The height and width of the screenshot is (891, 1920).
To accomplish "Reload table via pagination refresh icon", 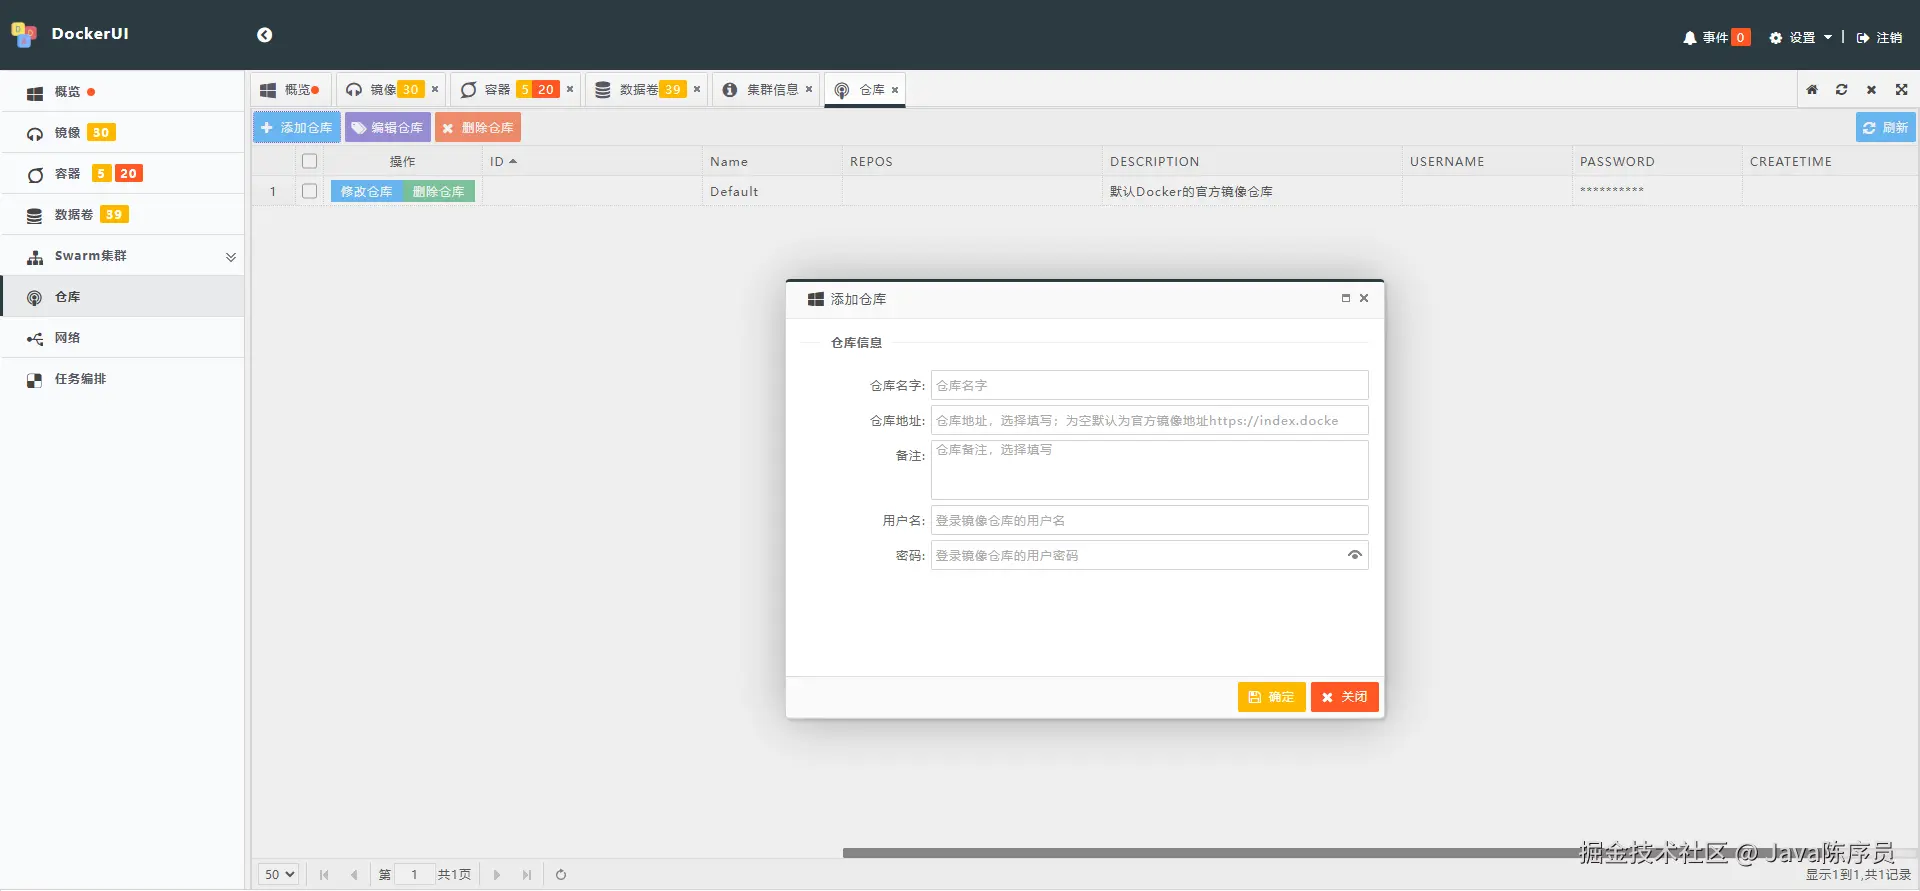I will point(561,875).
